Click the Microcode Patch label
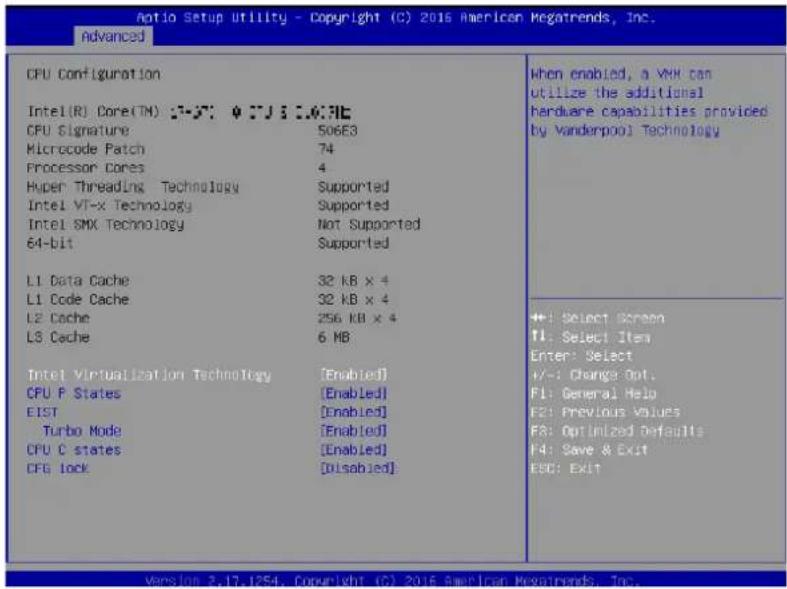787x589 pixels. 86,149
